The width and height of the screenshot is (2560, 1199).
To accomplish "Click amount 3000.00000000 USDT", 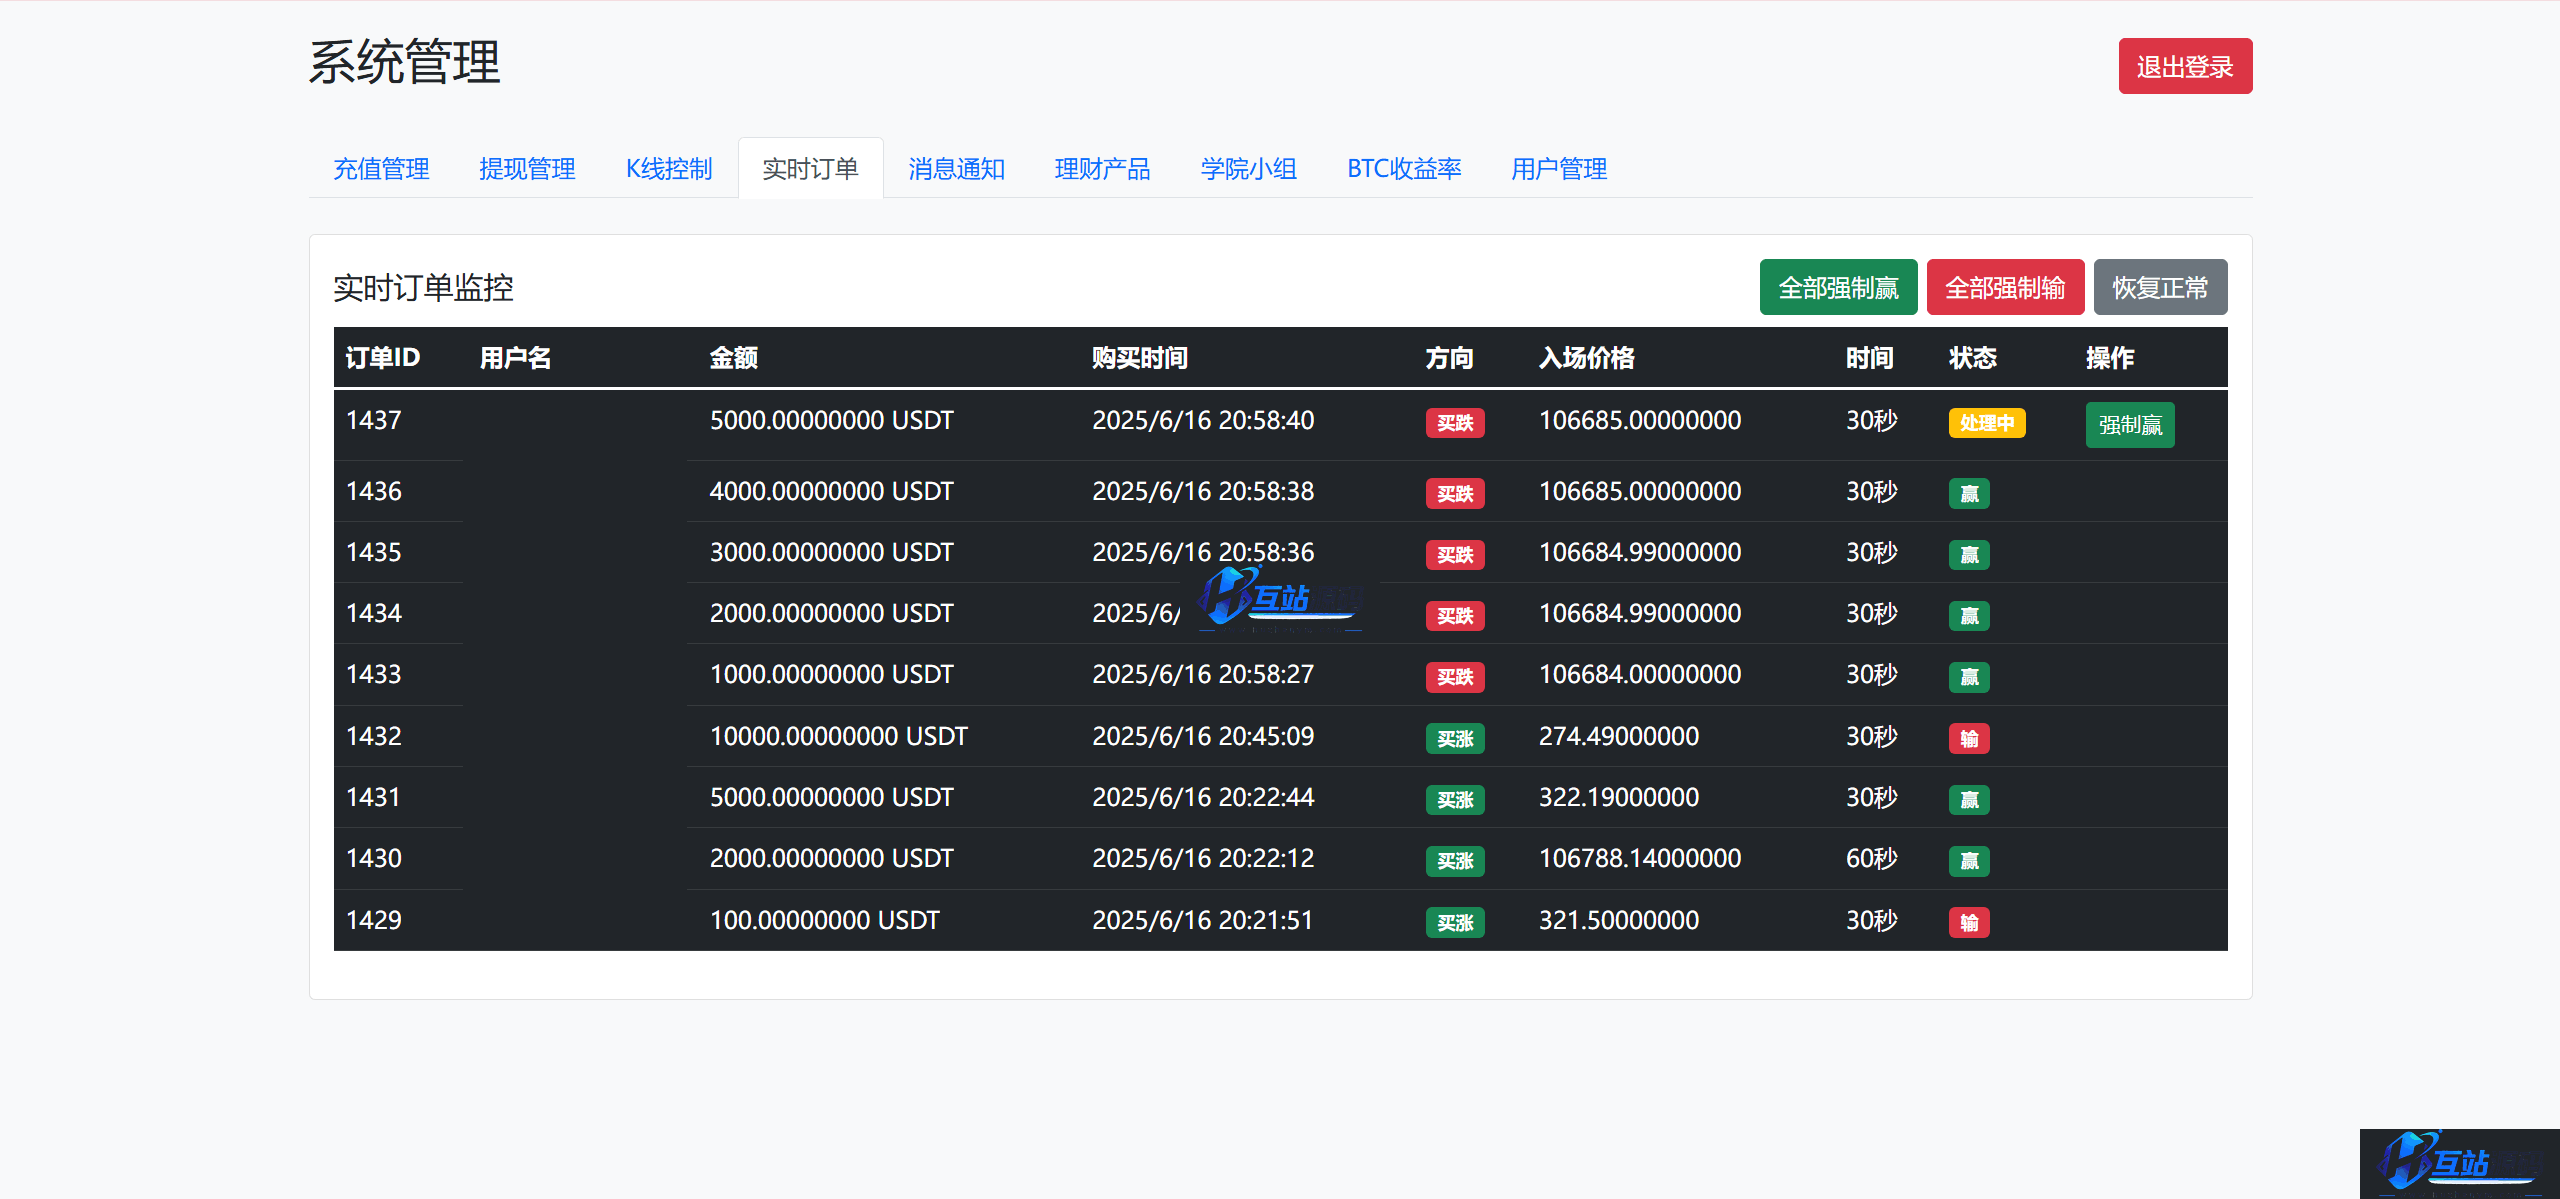I will [832, 552].
